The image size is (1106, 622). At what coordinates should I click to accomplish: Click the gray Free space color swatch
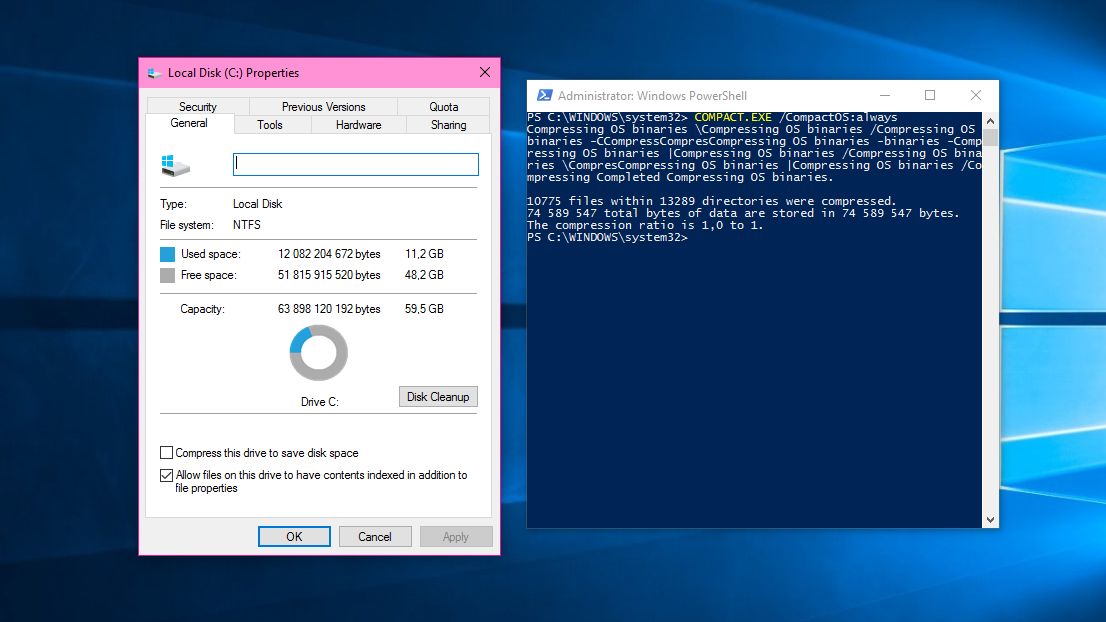167,275
